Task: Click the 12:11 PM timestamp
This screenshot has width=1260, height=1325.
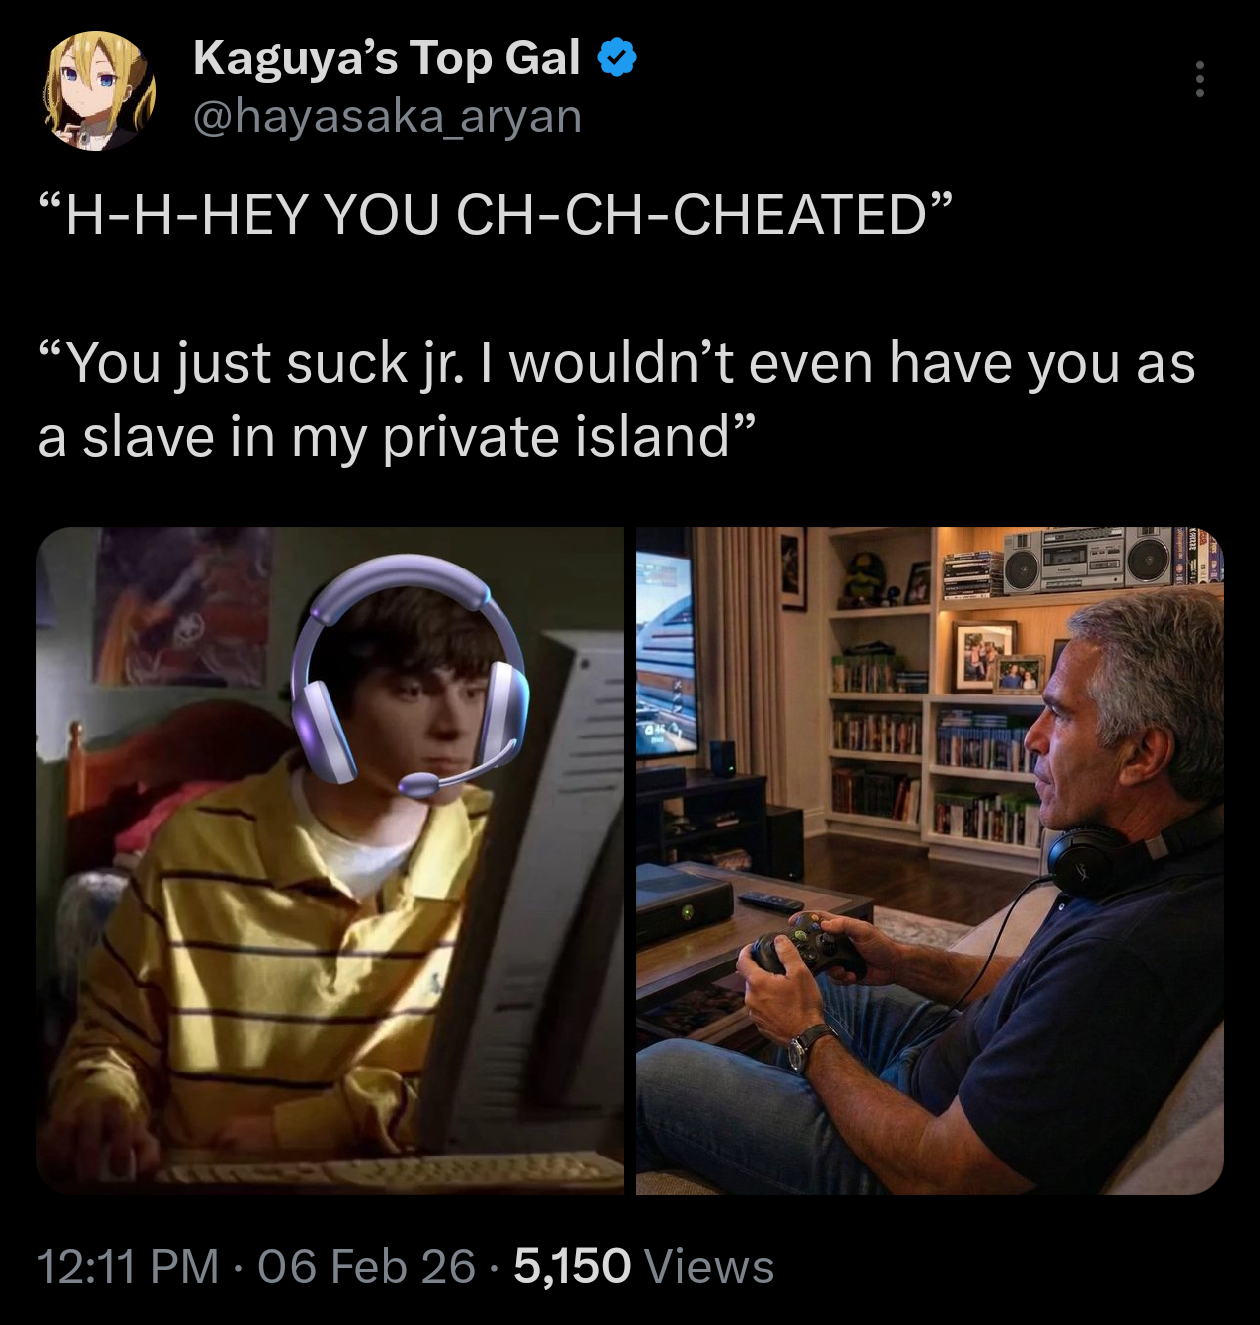Action: (128, 1266)
